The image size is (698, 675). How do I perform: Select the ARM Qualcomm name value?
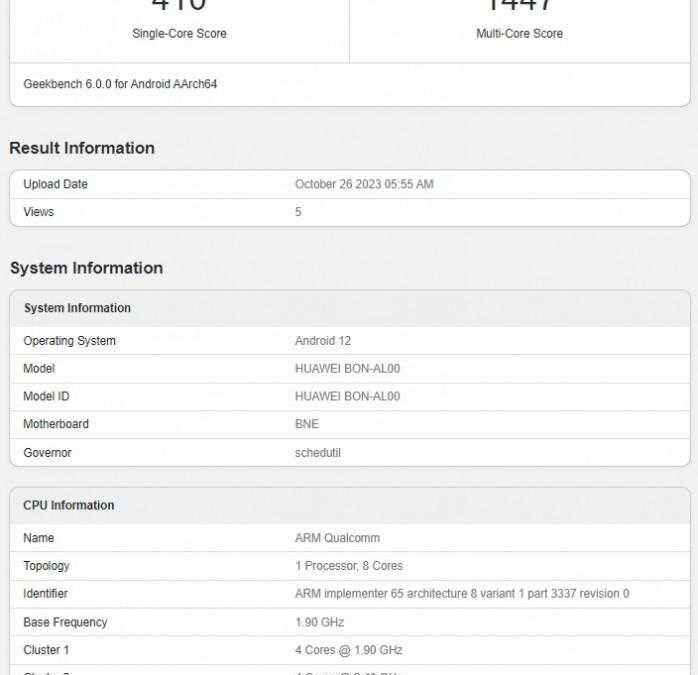[337, 538]
